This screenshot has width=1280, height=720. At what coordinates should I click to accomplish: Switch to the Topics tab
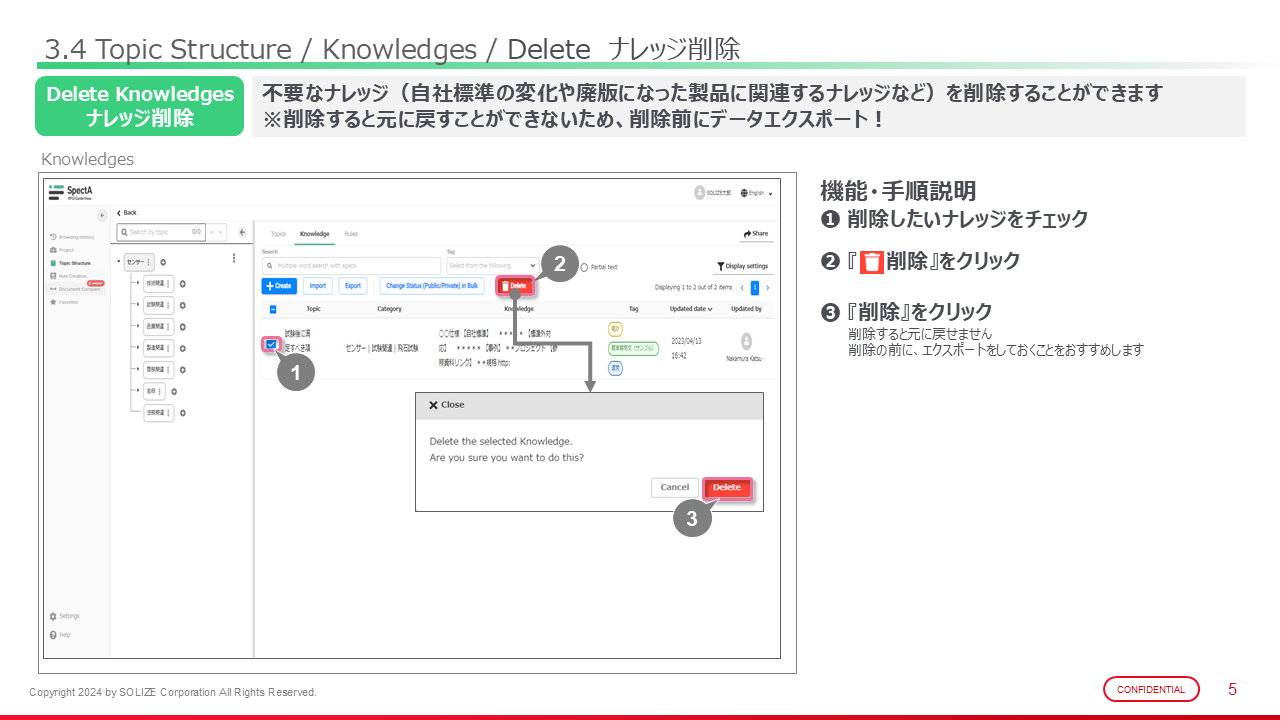(278, 234)
